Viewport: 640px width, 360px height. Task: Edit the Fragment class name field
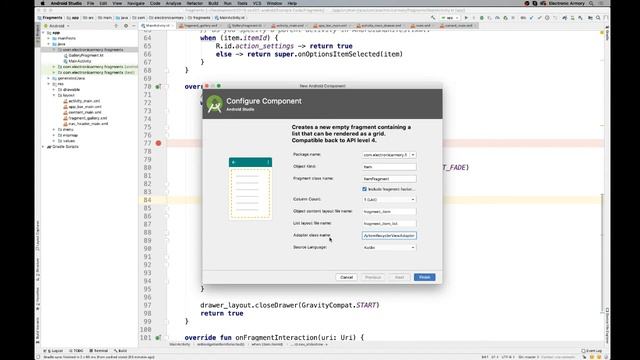389,179
